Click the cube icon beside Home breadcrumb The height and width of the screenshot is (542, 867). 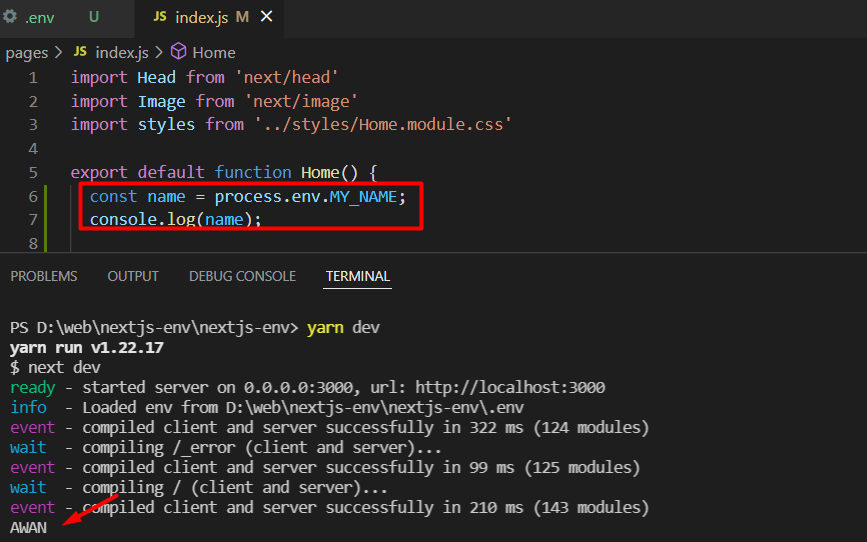point(178,51)
